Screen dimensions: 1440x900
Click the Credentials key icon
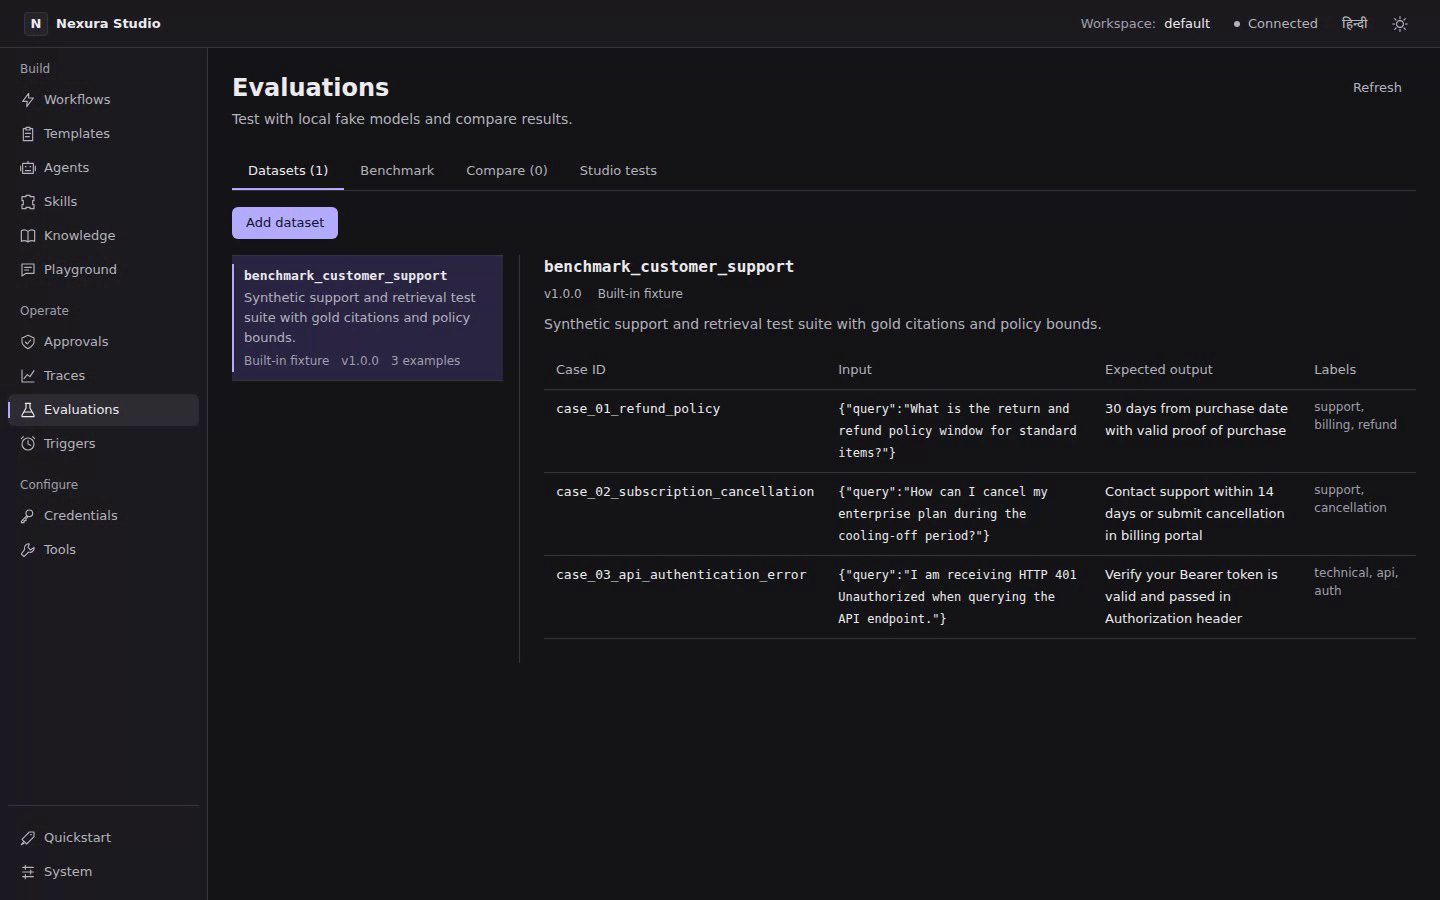(x=28, y=516)
